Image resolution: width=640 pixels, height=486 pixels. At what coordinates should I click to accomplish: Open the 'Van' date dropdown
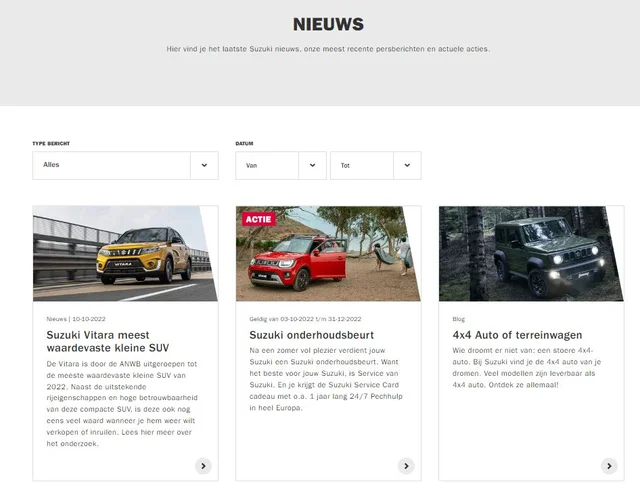pyautogui.click(x=281, y=165)
